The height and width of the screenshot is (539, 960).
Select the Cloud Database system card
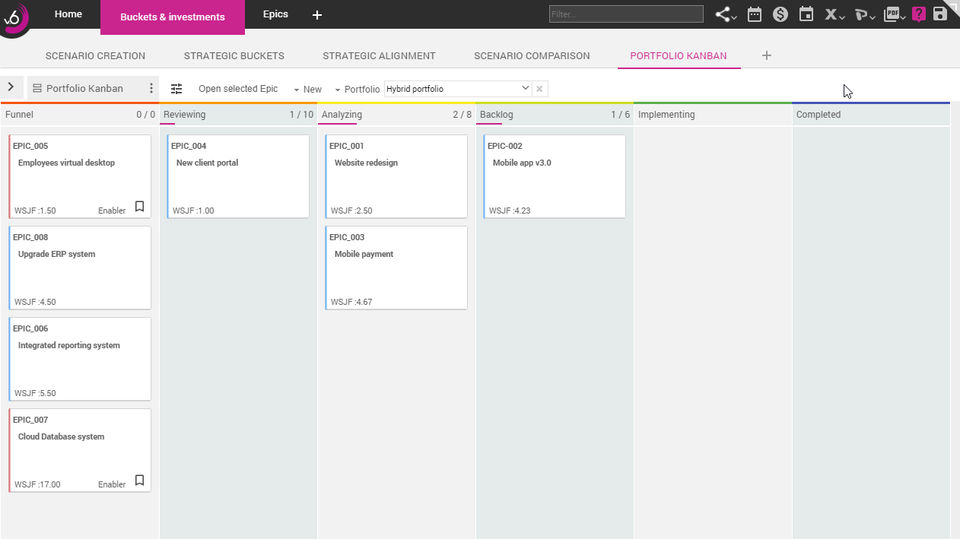(x=80, y=450)
